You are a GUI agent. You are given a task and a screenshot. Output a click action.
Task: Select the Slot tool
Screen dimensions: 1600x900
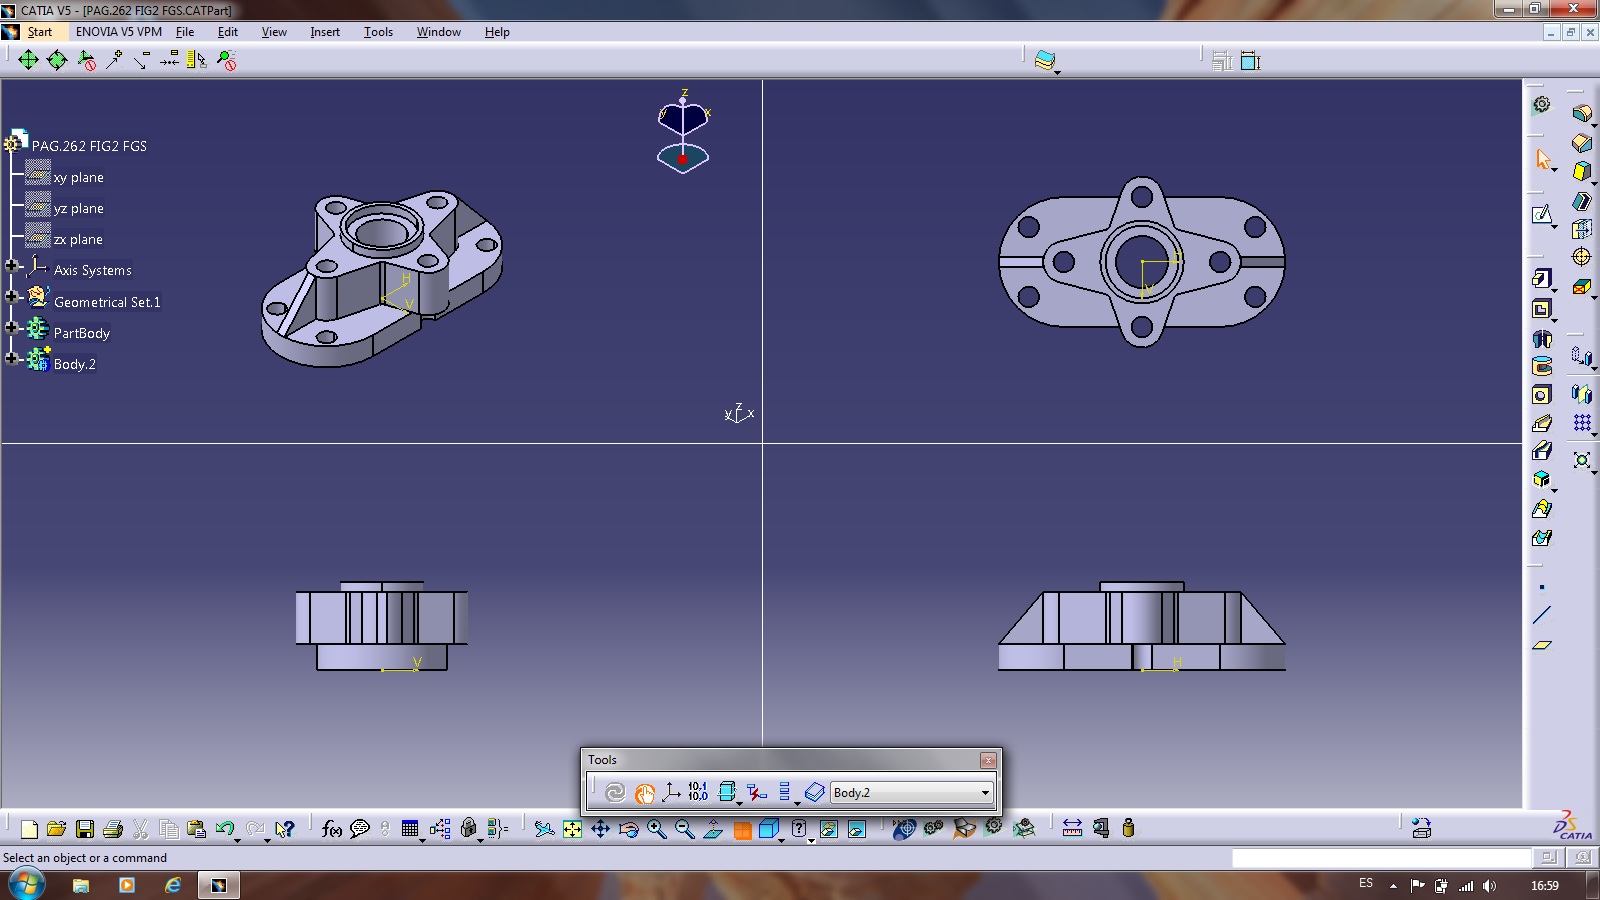[1542, 451]
